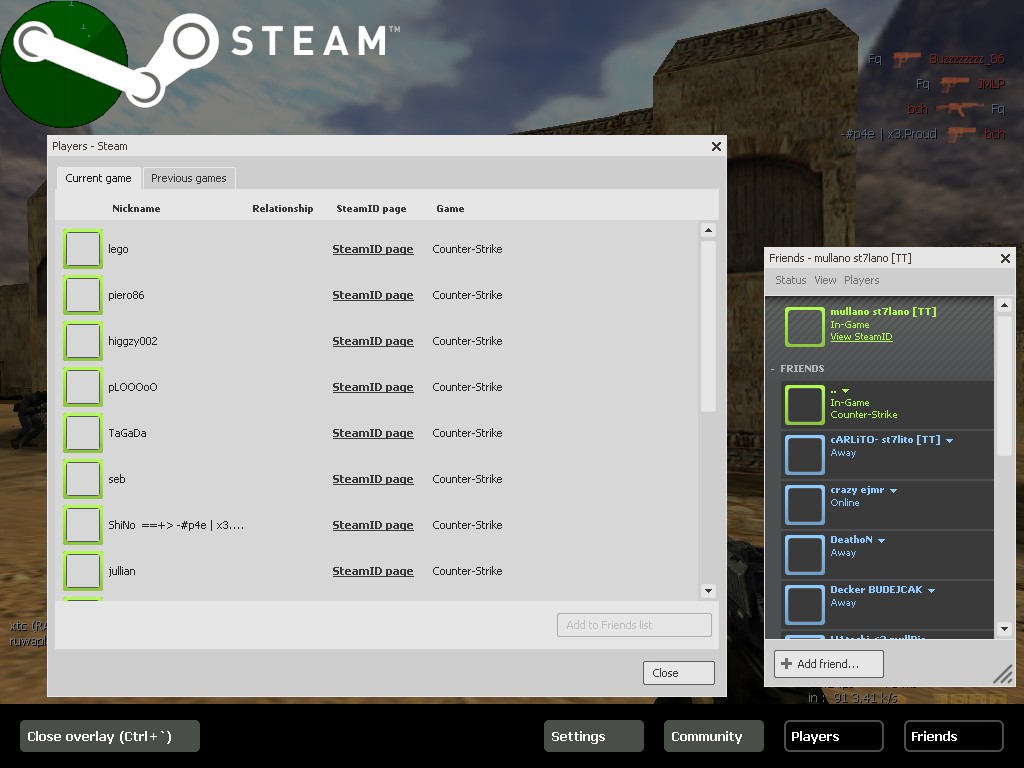Click the Add friend... button
1024x768 pixels.
[x=829, y=664]
